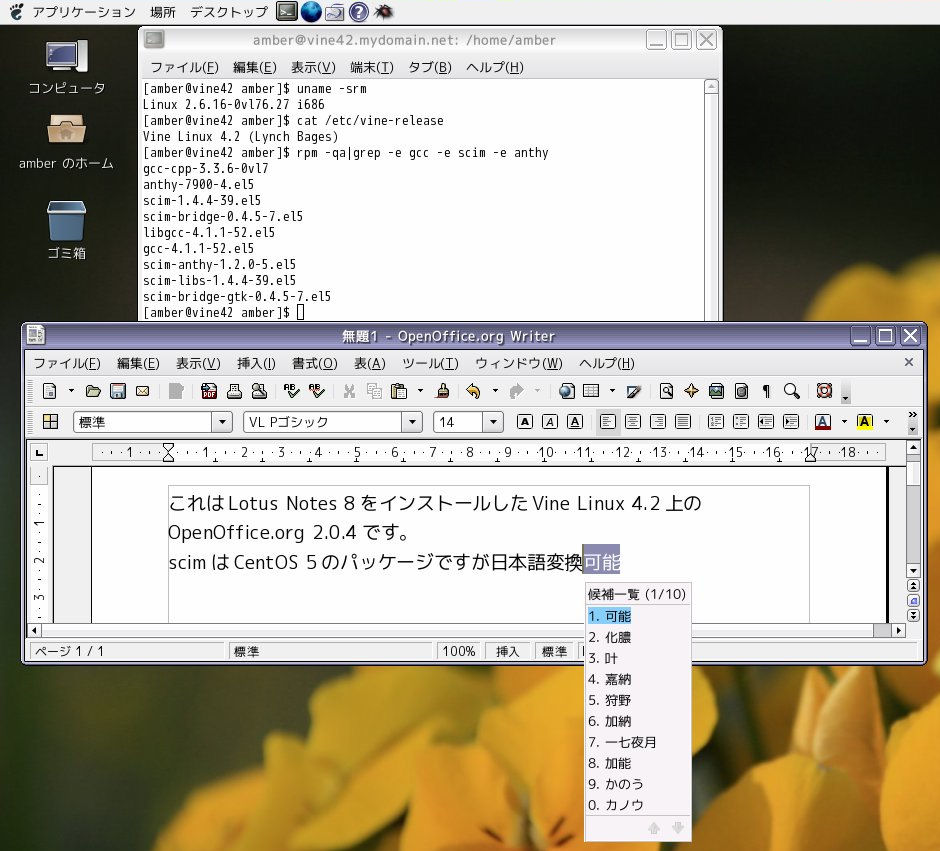Run the spelling and grammar check
Viewport: 940px width, 851px height.
point(291,391)
